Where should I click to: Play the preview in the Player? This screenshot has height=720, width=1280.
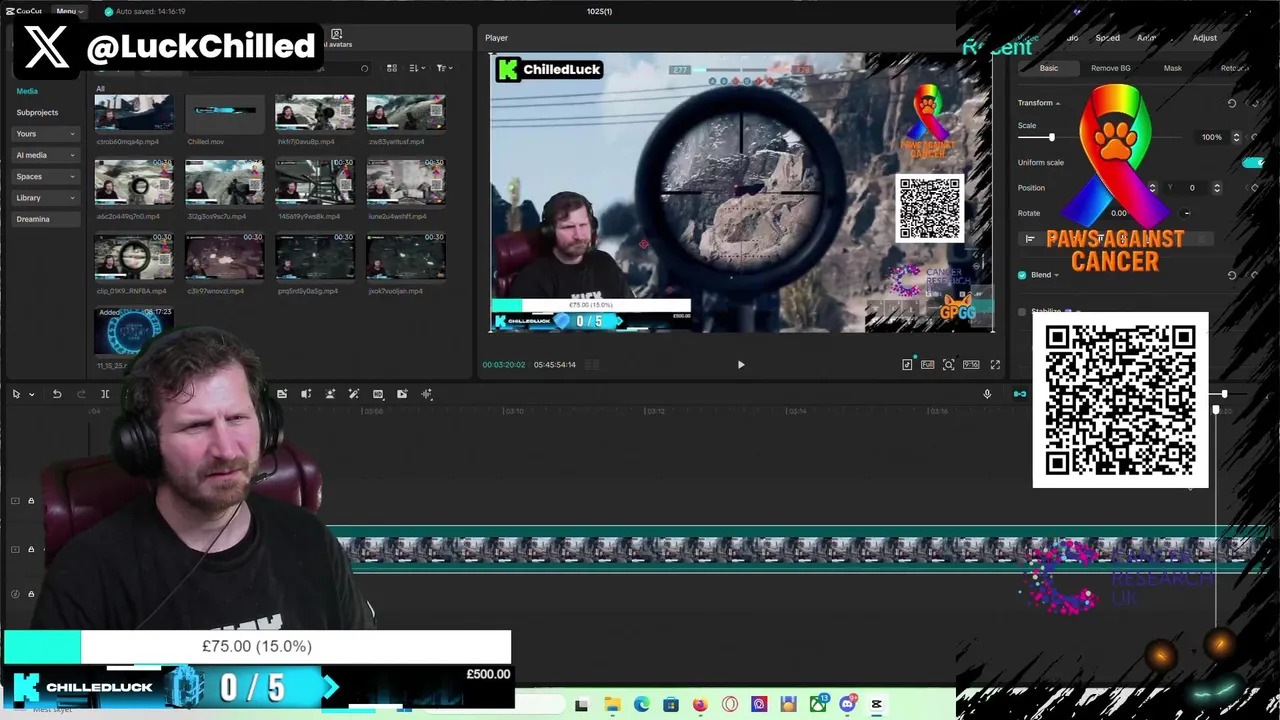click(x=741, y=365)
